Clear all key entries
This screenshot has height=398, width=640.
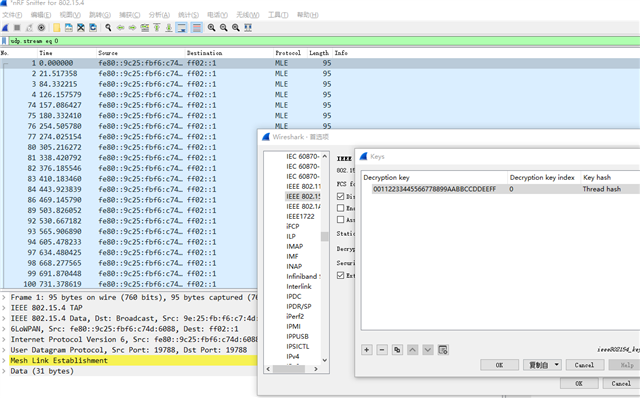[443, 350]
